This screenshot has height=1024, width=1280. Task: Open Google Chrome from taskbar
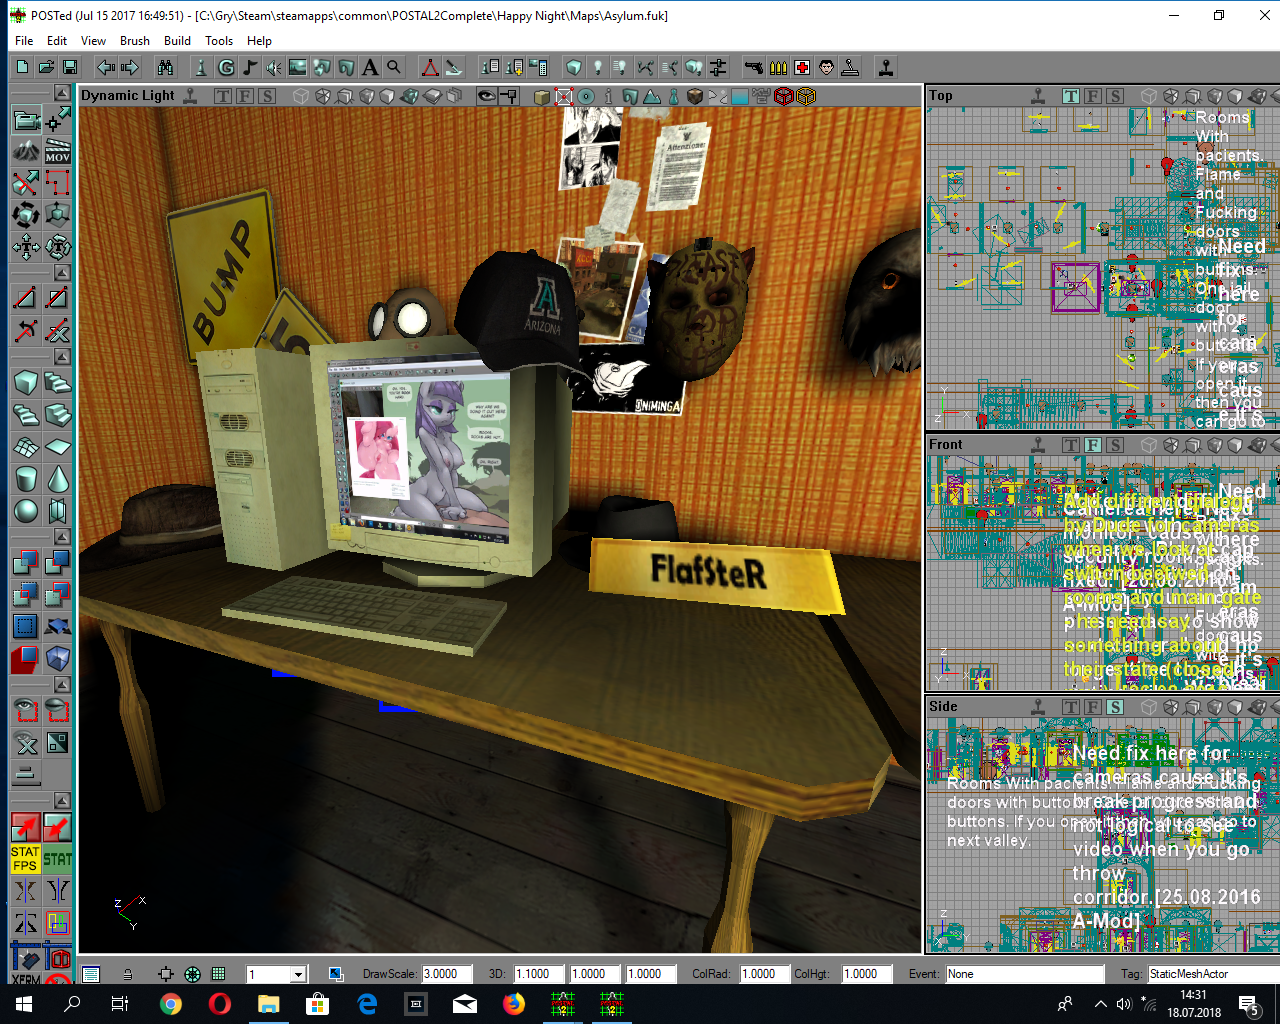pyautogui.click(x=171, y=1004)
